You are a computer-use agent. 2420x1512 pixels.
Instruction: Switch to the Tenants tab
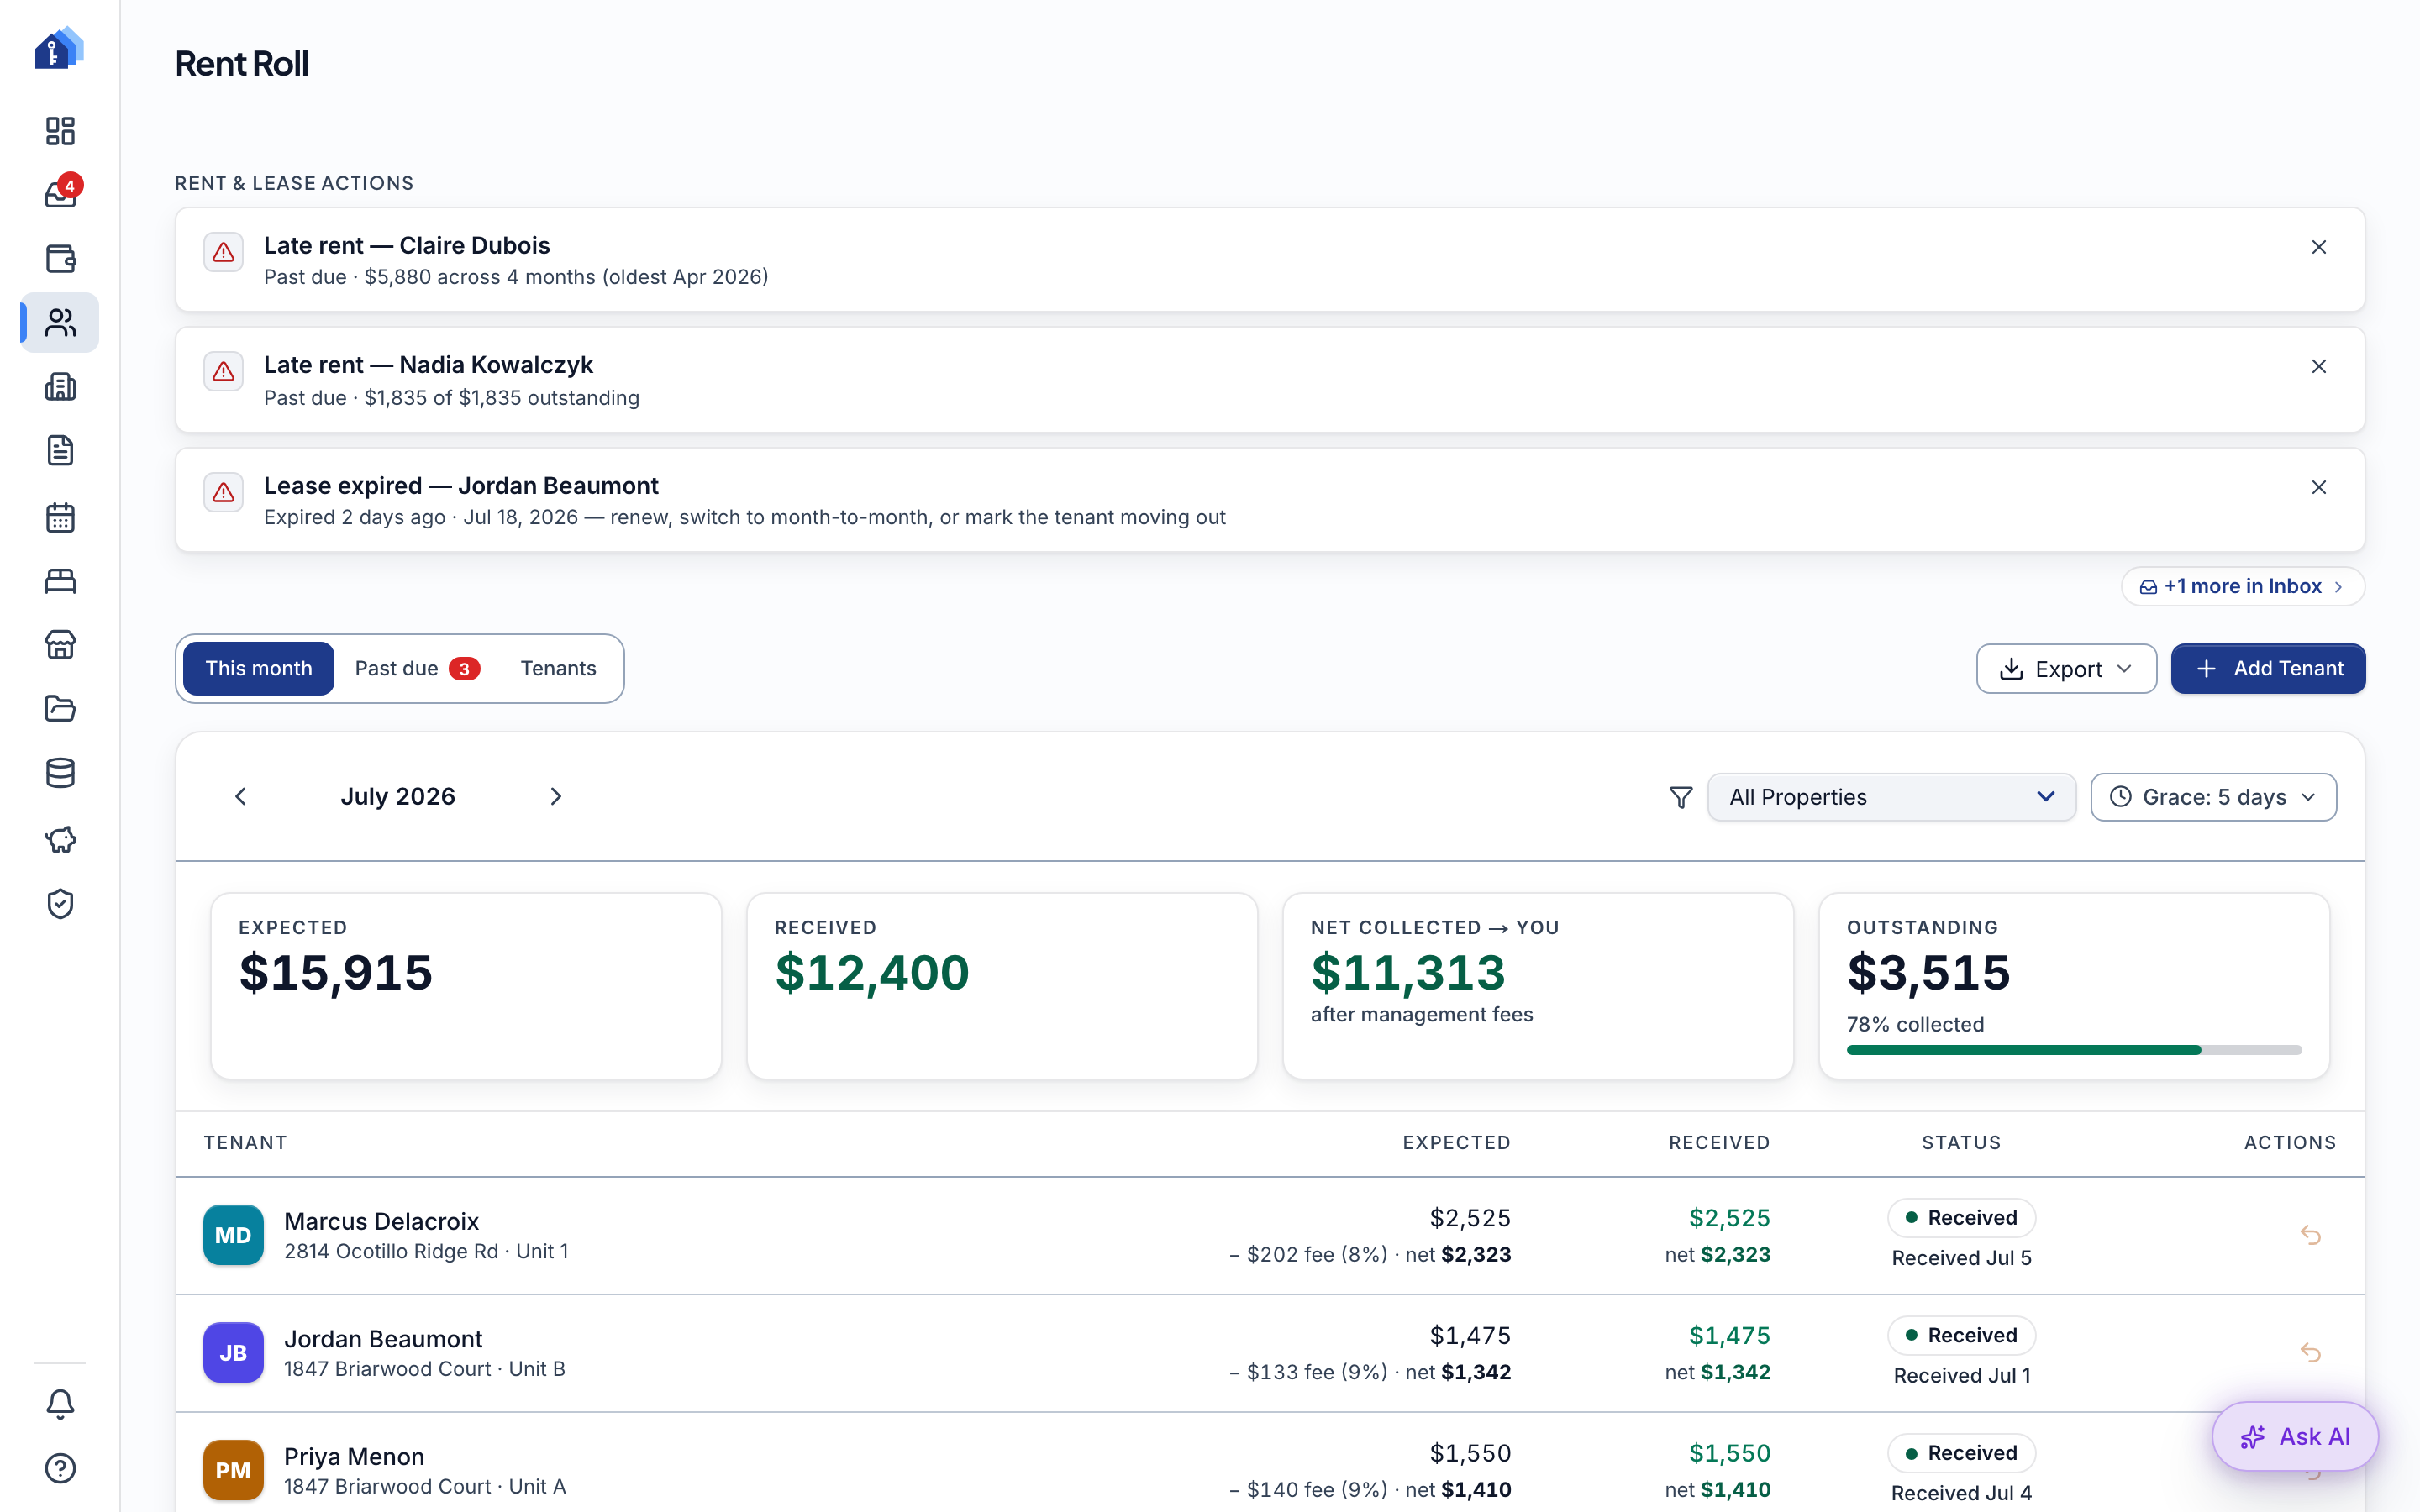[558, 668]
